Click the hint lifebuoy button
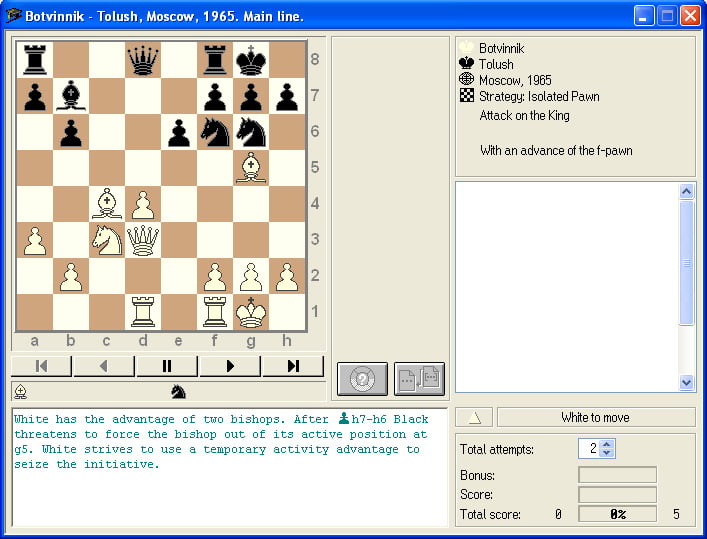707x539 pixels. click(363, 379)
